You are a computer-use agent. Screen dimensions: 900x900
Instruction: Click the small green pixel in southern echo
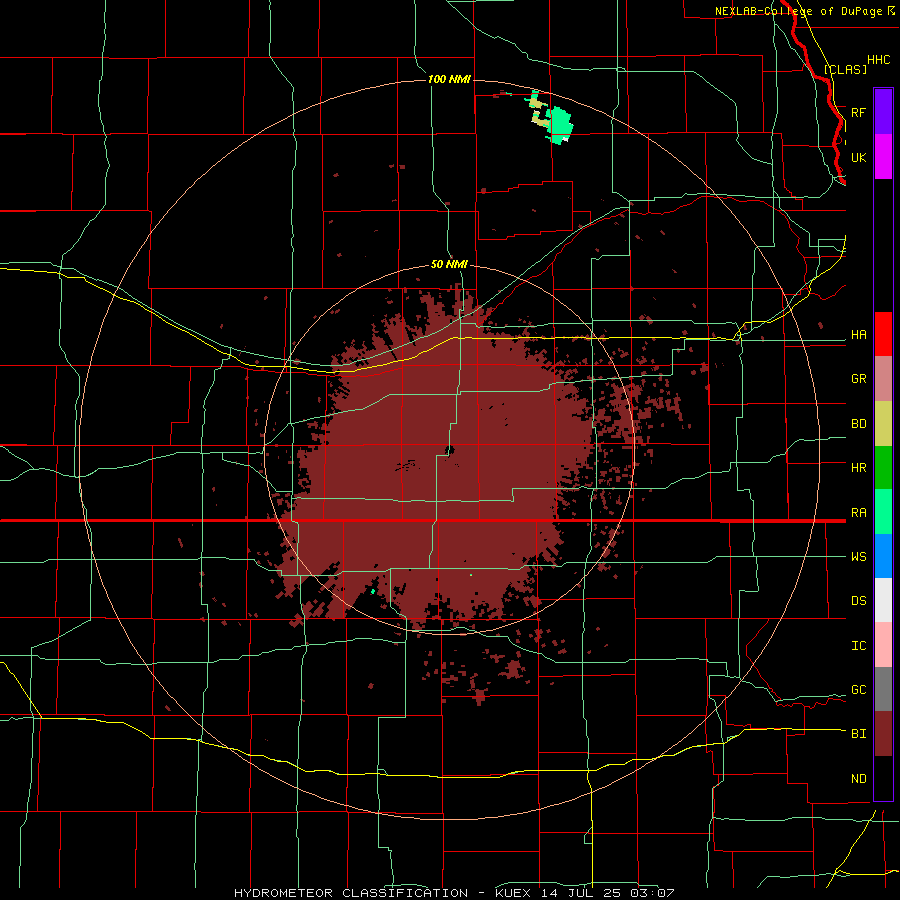click(373, 591)
